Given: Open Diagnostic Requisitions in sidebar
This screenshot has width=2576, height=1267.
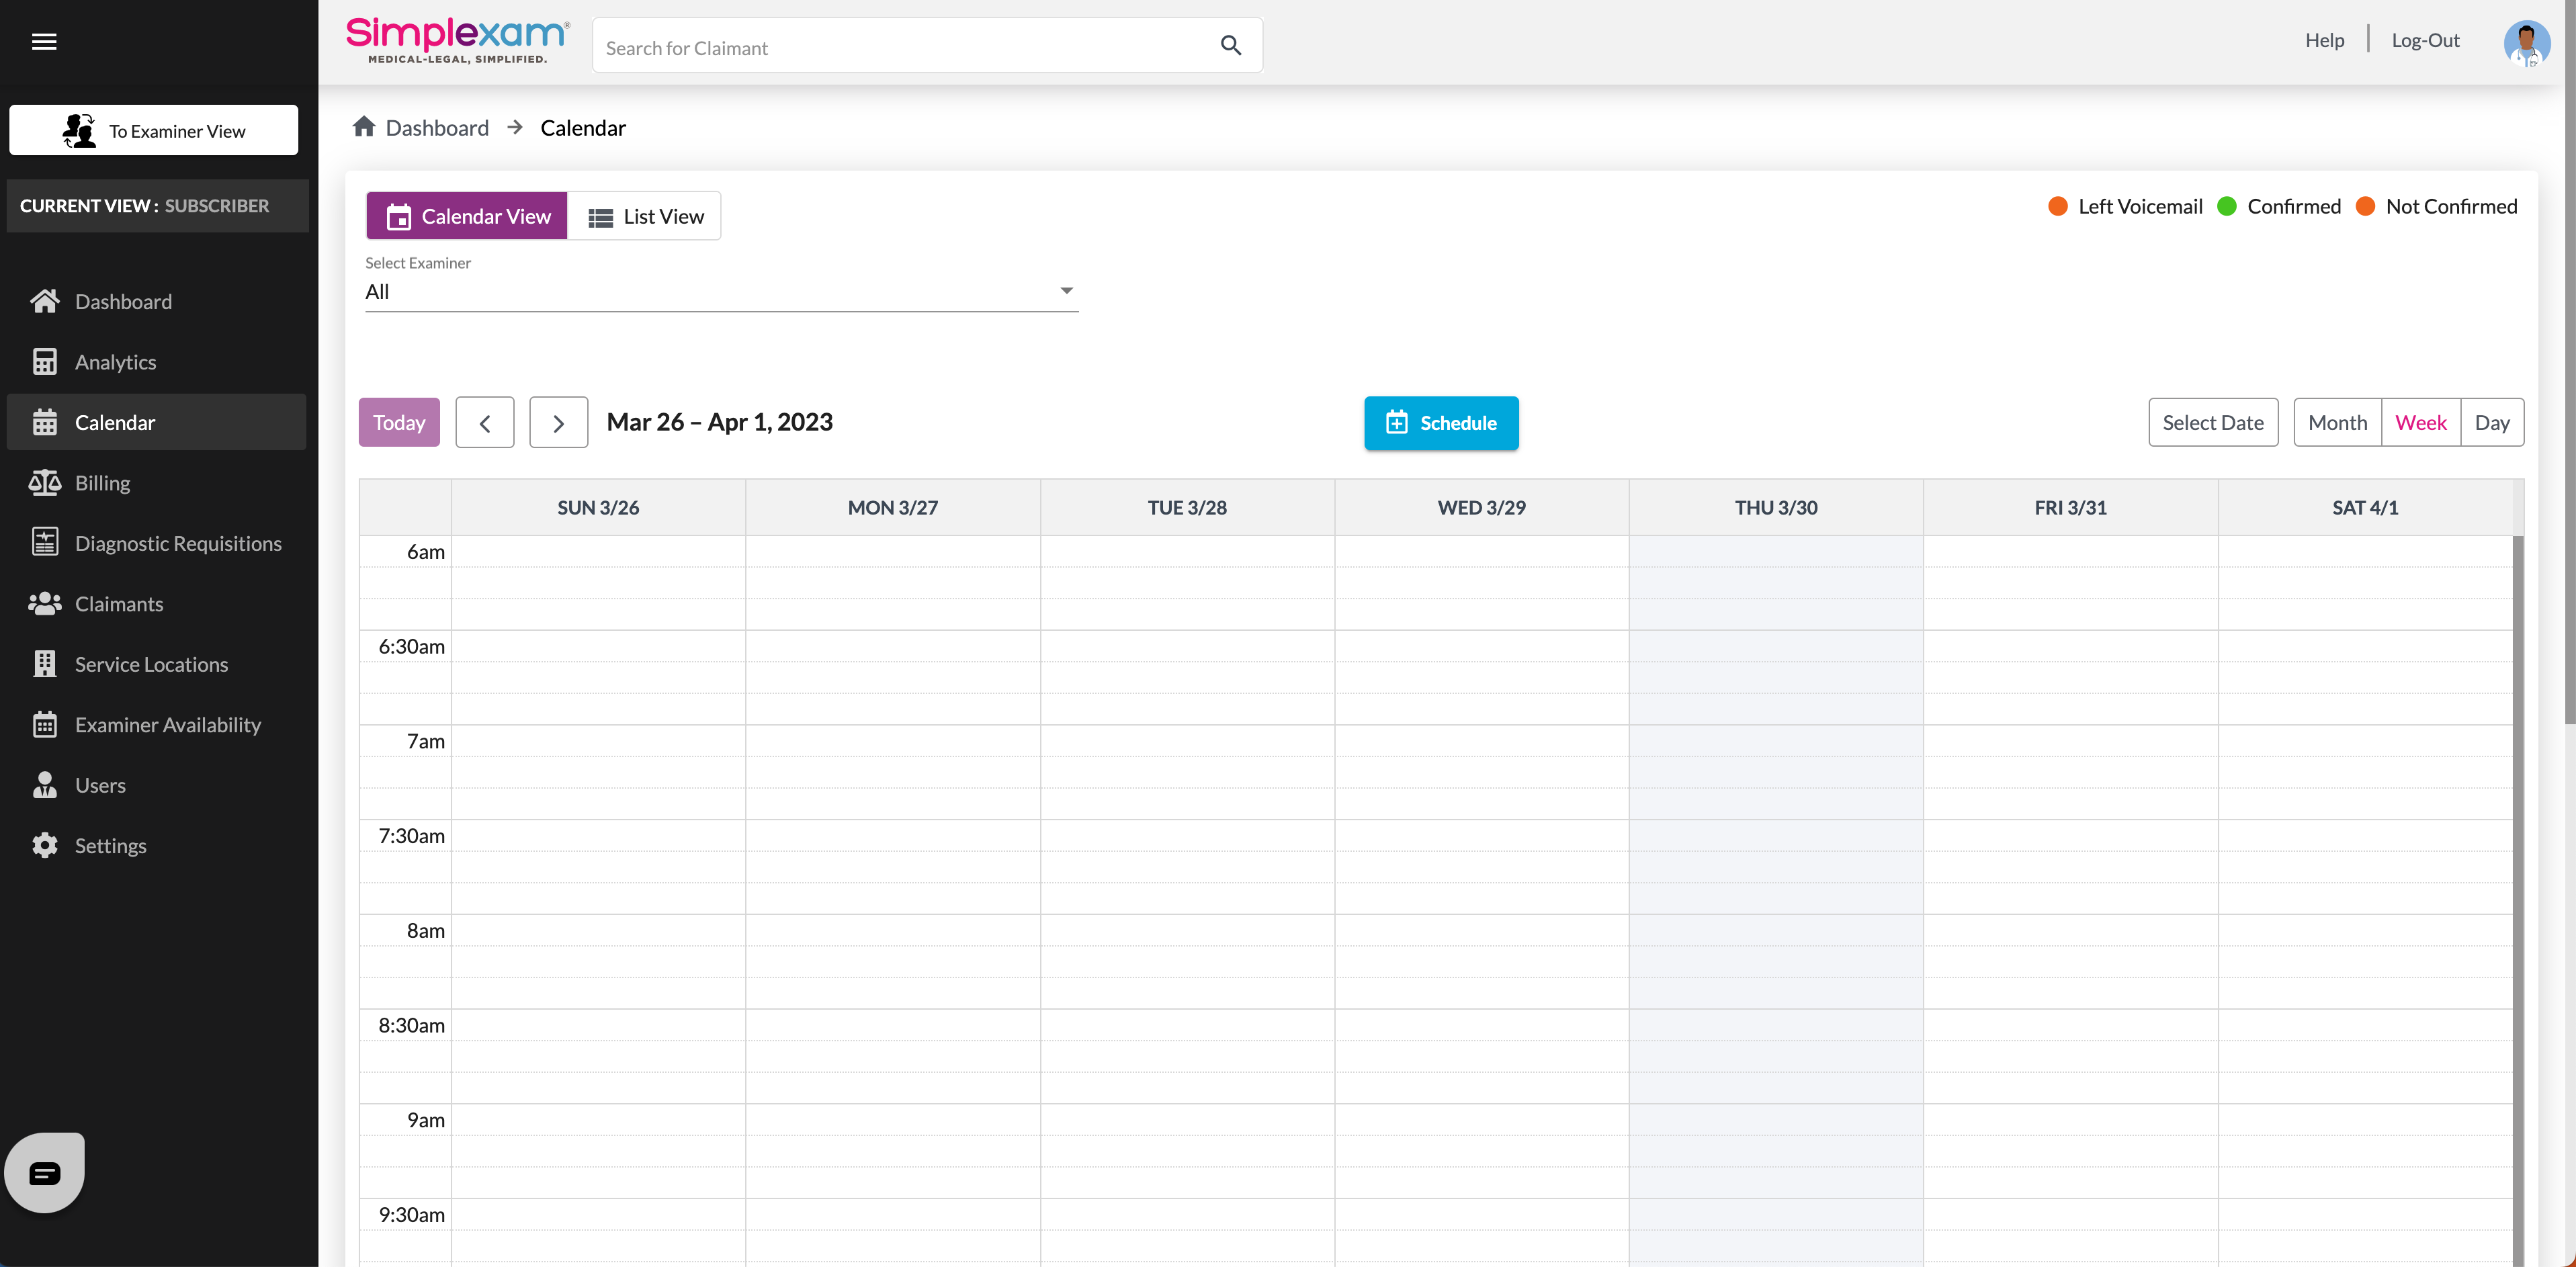Looking at the screenshot, I should (177, 543).
